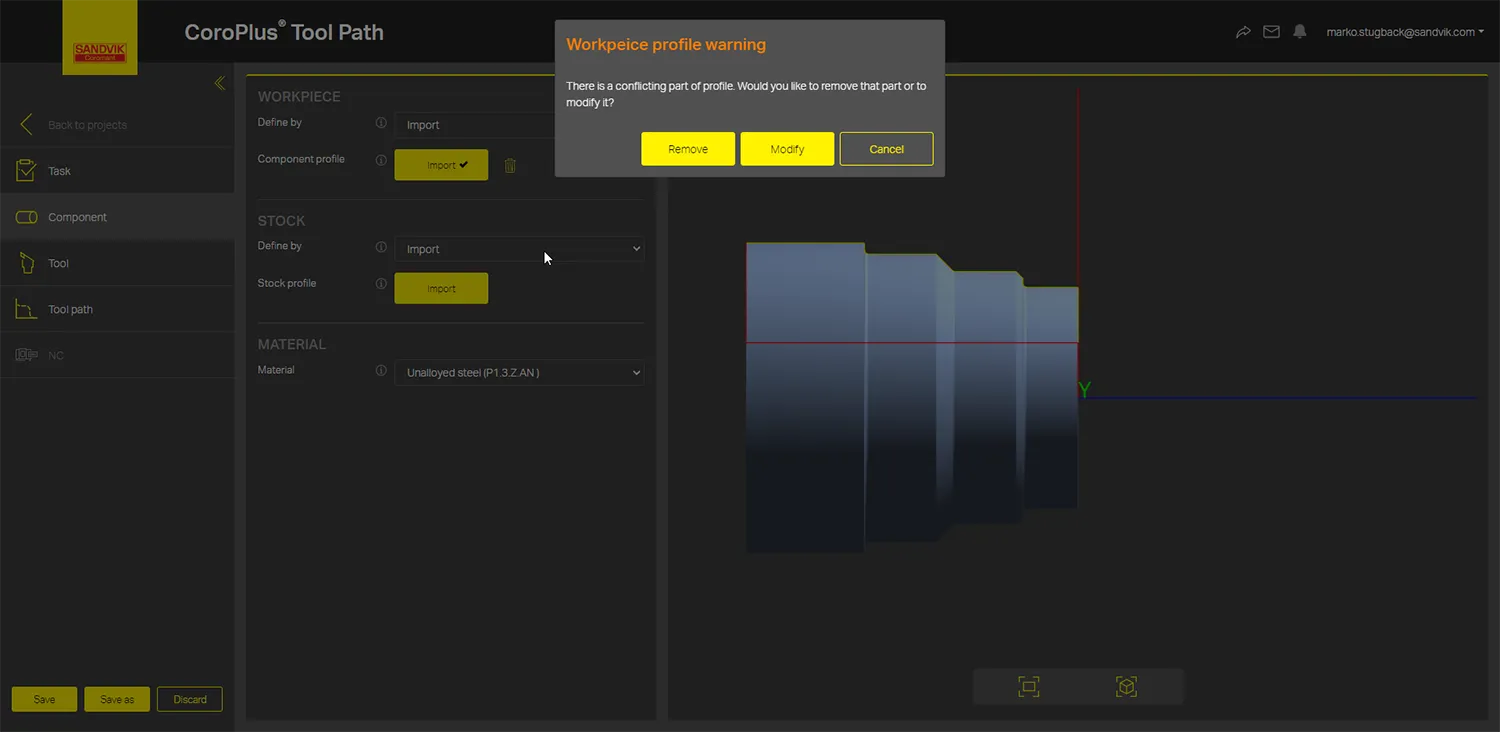The width and height of the screenshot is (1500, 732).
Task: Collapse the sidebar with the double chevron
Action: [x=220, y=83]
